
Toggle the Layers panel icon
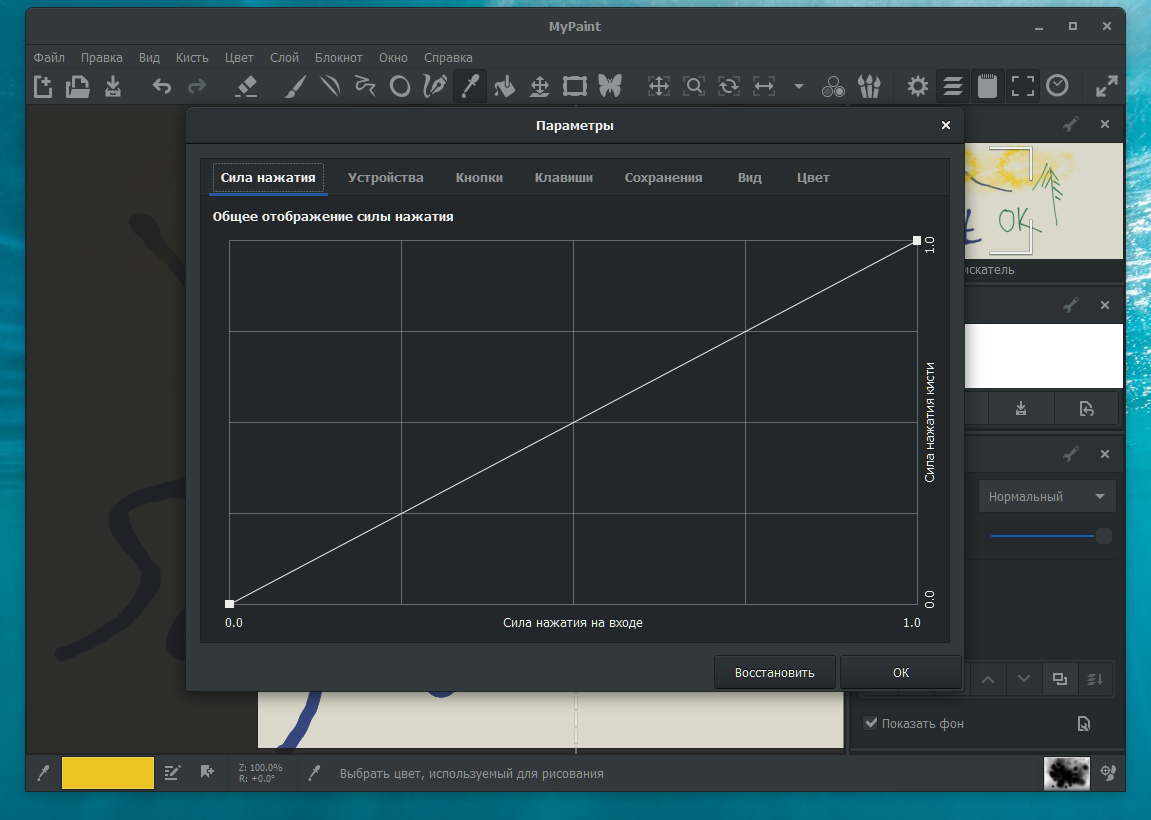(x=953, y=87)
